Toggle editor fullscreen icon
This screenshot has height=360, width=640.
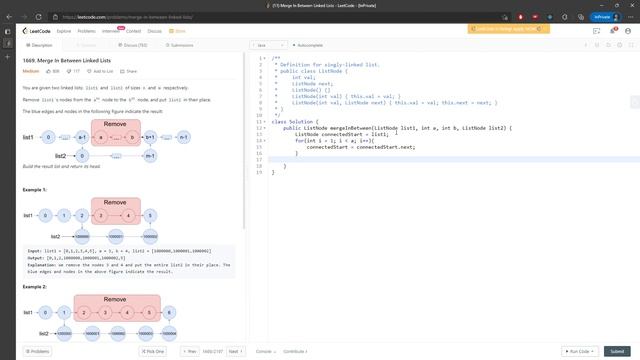[631, 45]
